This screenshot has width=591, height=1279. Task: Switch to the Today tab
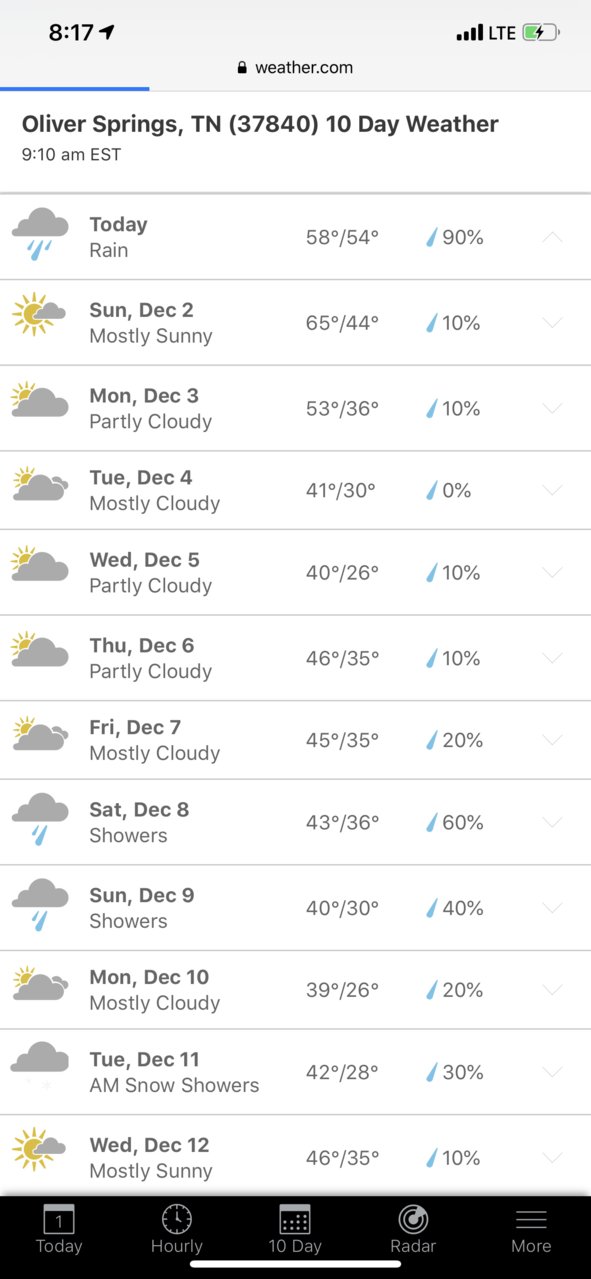click(x=59, y=1229)
